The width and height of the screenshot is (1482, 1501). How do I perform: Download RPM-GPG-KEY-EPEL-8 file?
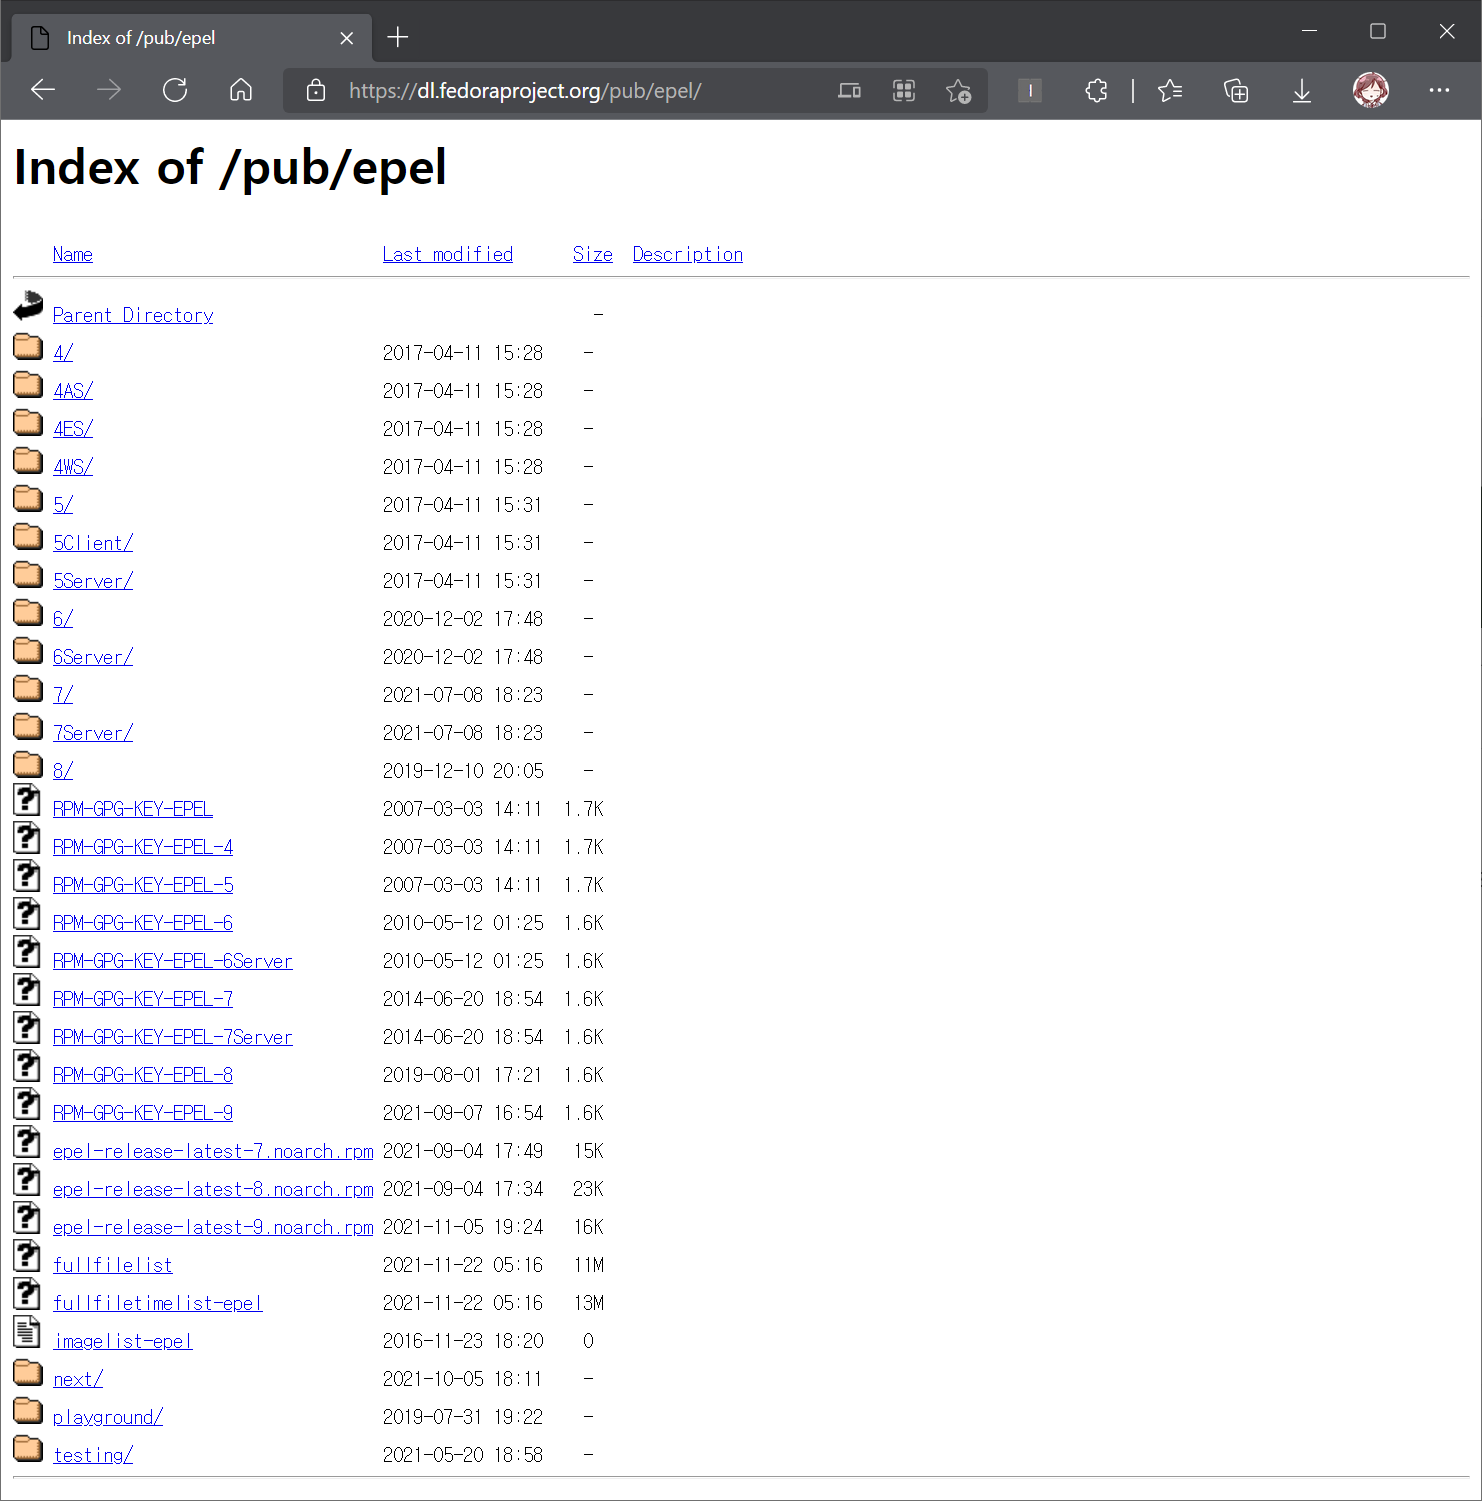tap(143, 1075)
